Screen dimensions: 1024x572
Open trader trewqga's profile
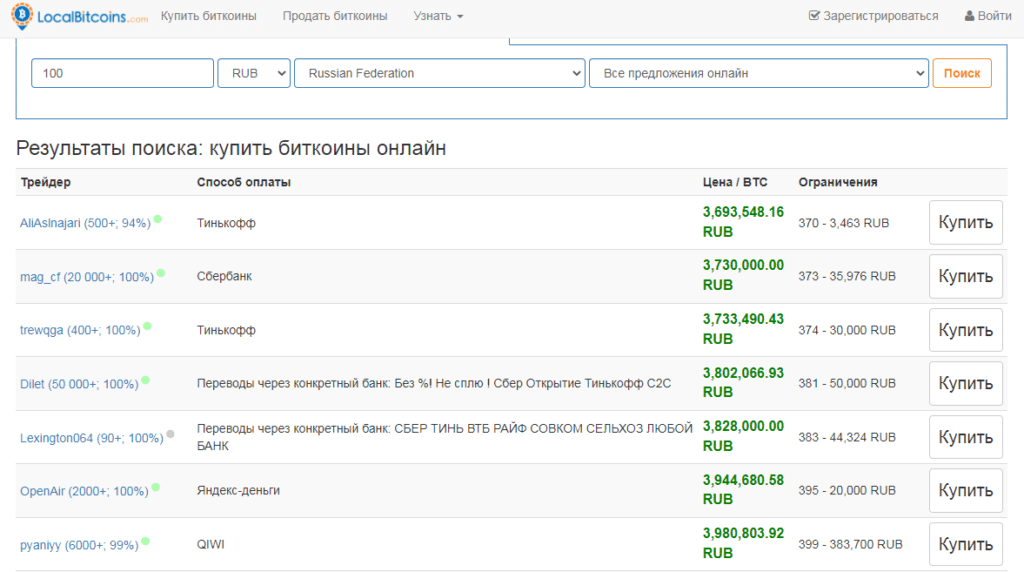coord(80,330)
